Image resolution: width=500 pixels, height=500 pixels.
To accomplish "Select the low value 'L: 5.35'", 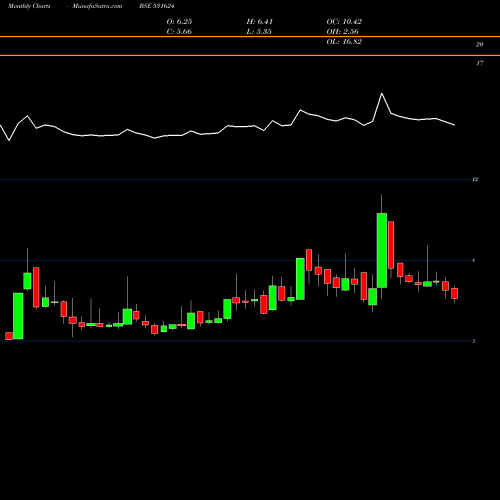I will point(259,32).
